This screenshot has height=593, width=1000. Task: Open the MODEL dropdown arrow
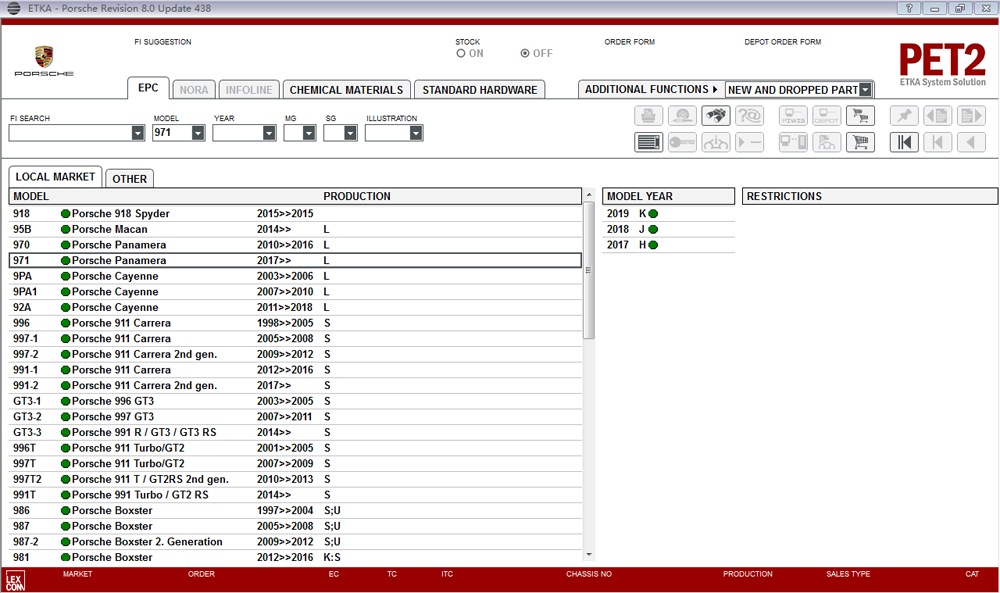point(198,133)
